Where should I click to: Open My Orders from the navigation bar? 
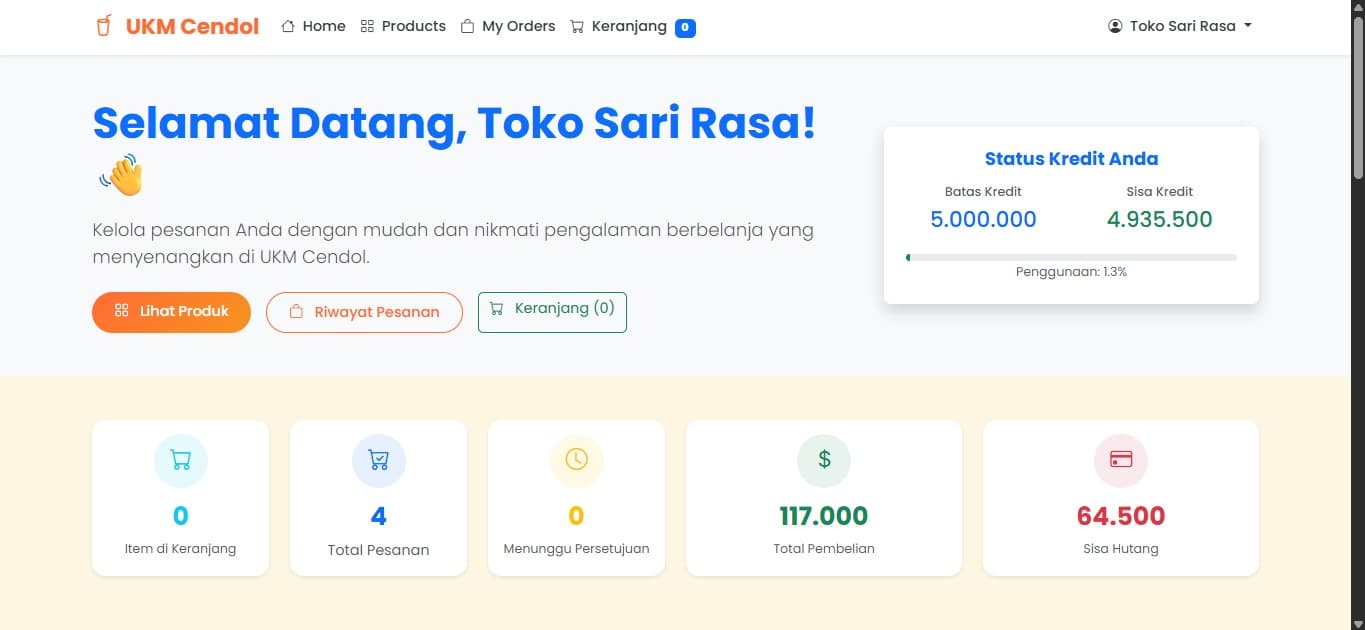[x=519, y=26]
